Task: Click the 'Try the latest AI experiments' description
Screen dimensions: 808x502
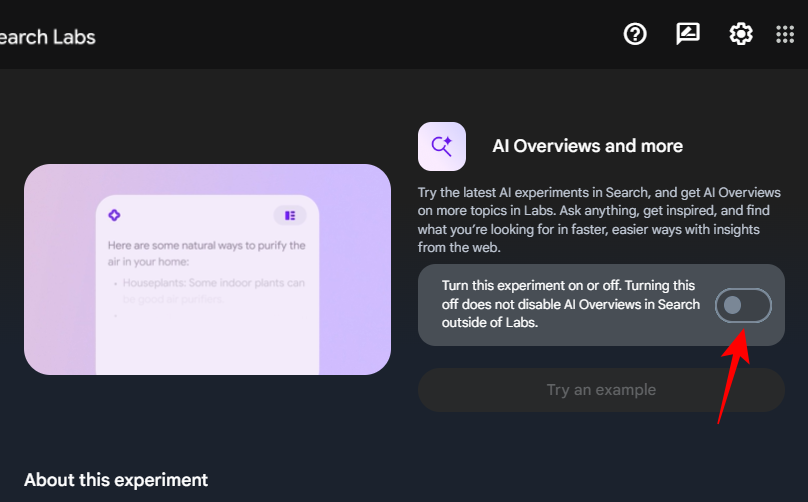Action: pyautogui.click(x=599, y=220)
